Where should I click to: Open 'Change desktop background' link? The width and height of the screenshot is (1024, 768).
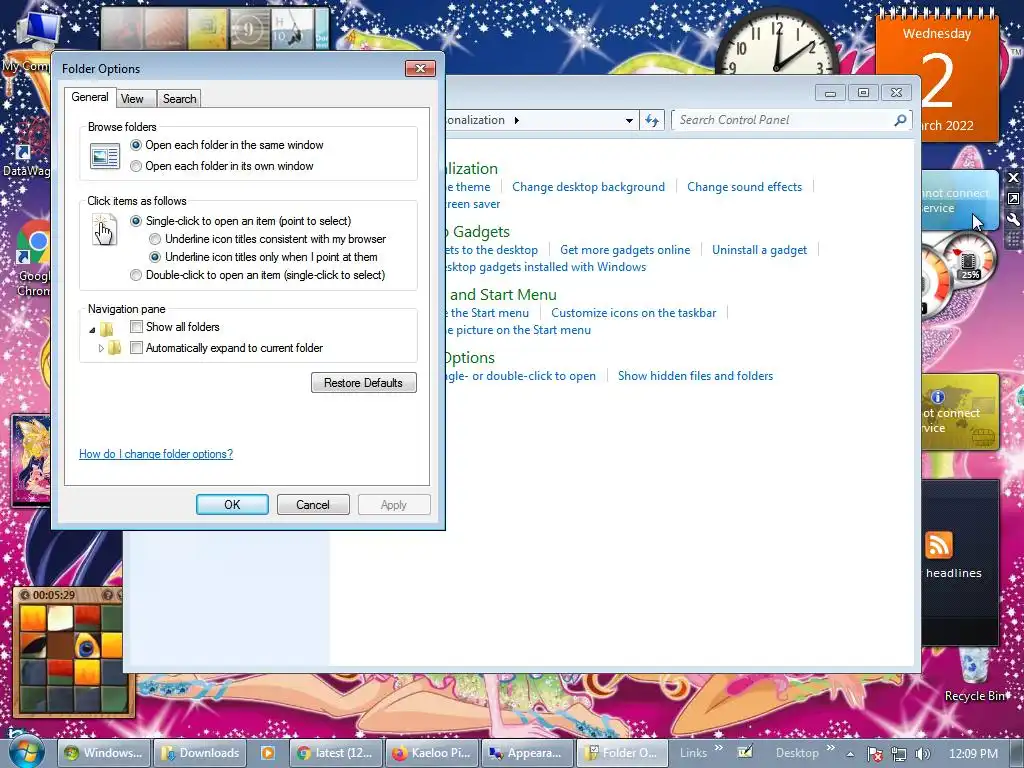tap(588, 187)
